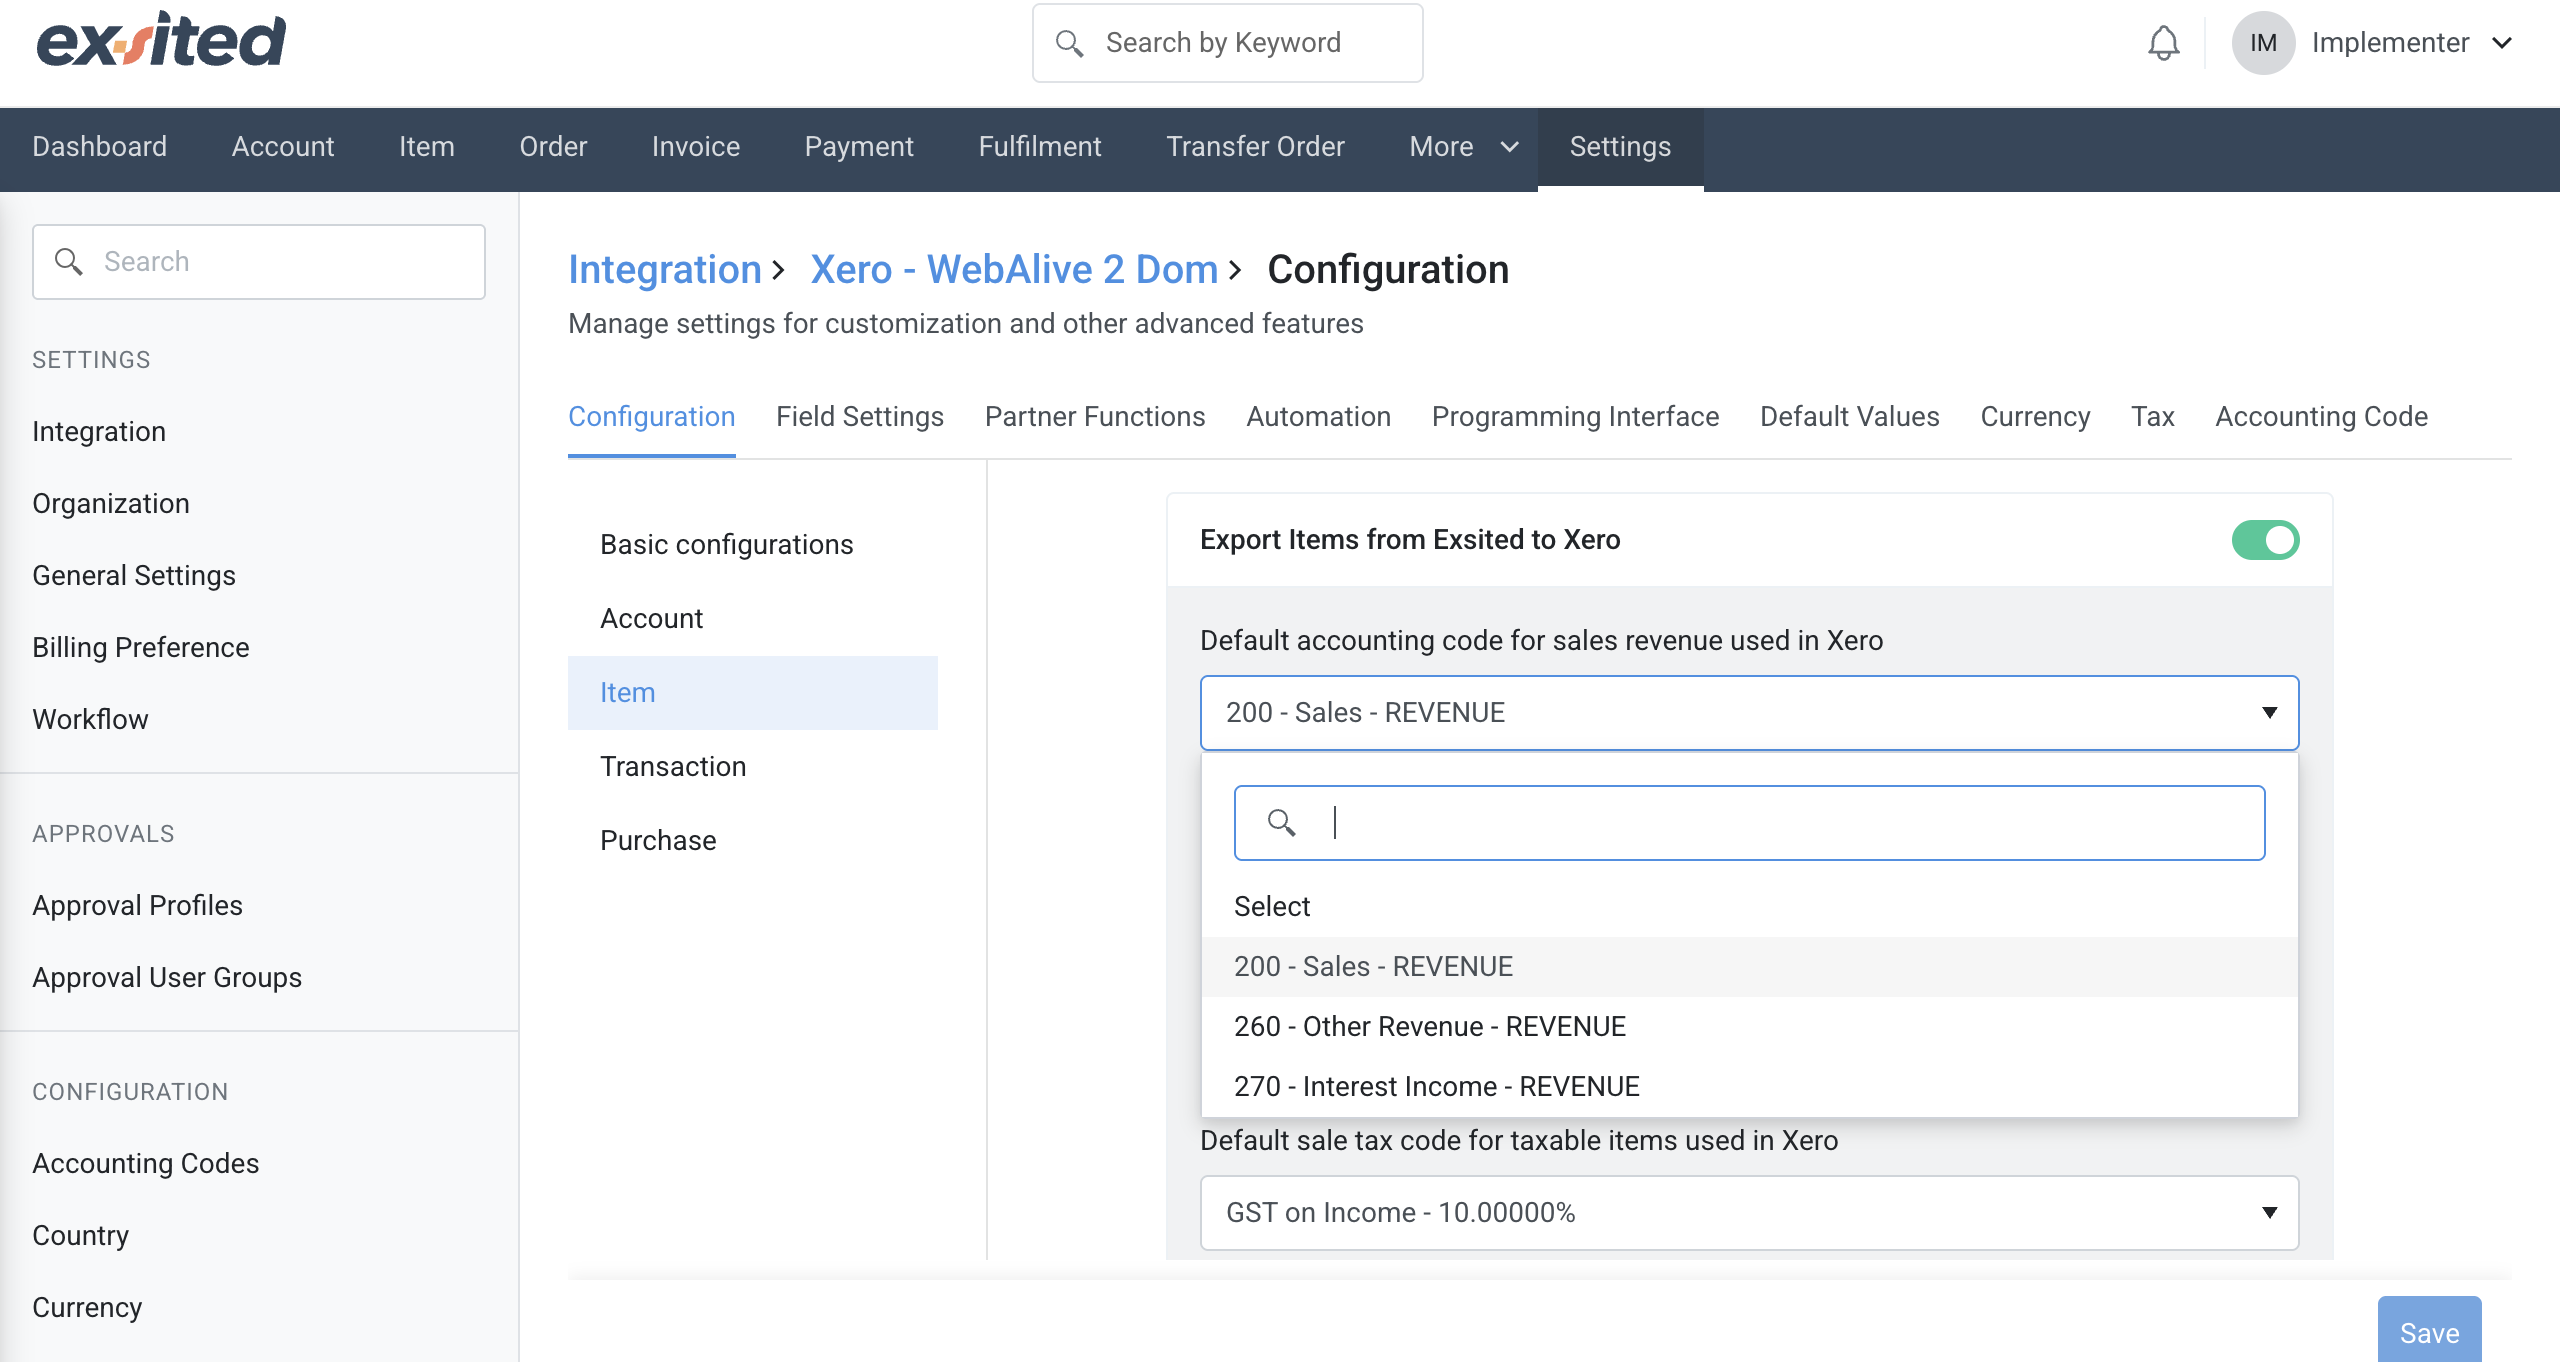The image size is (2560, 1362).
Task: Select Basic configurations section
Action: coord(752,545)
